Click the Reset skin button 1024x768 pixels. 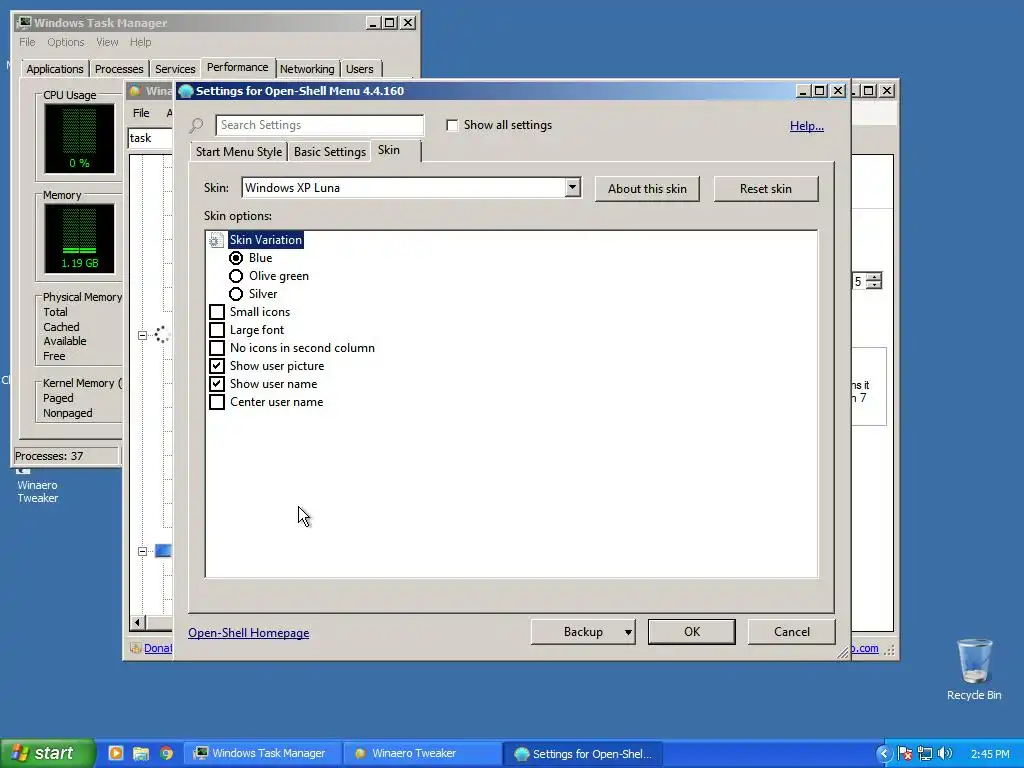coord(765,189)
